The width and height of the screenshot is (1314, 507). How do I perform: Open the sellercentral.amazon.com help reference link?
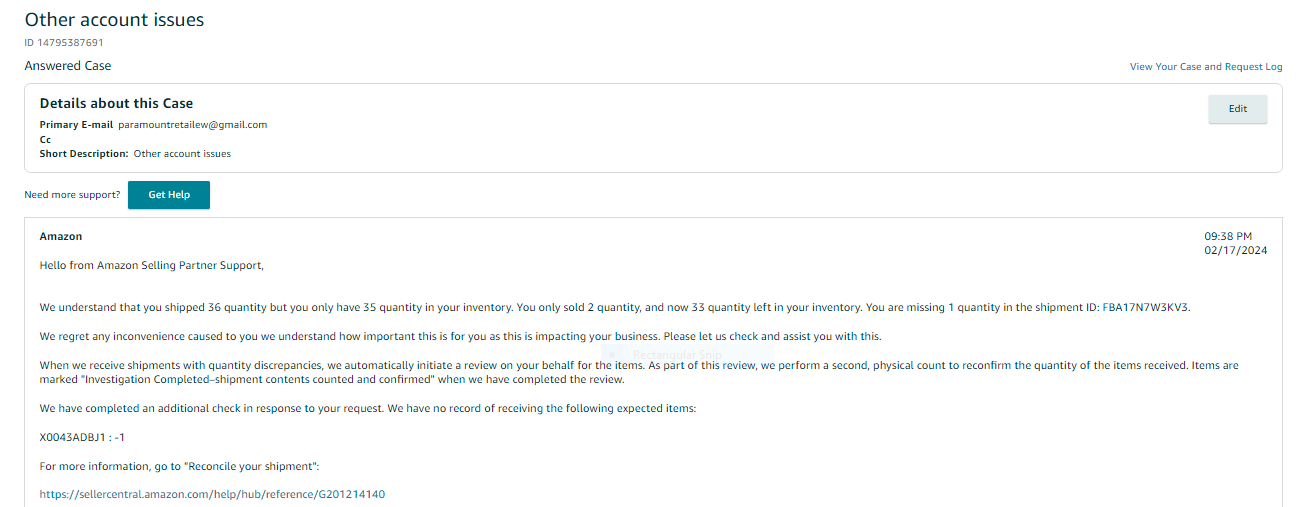click(x=212, y=494)
